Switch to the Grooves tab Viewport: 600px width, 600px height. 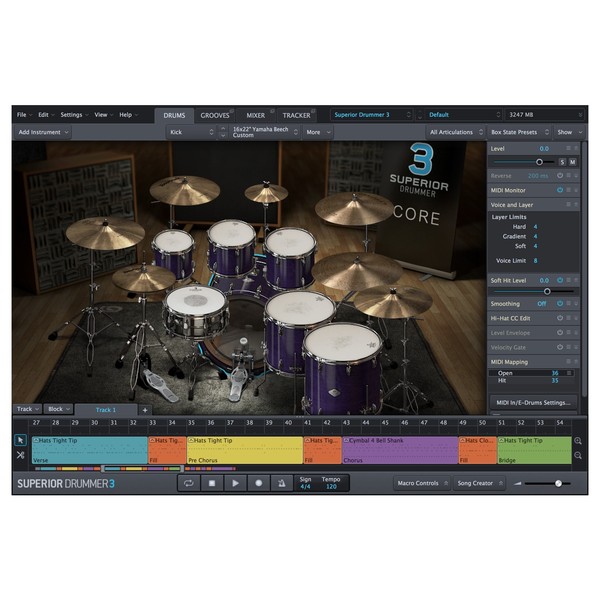(x=215, y=115)
